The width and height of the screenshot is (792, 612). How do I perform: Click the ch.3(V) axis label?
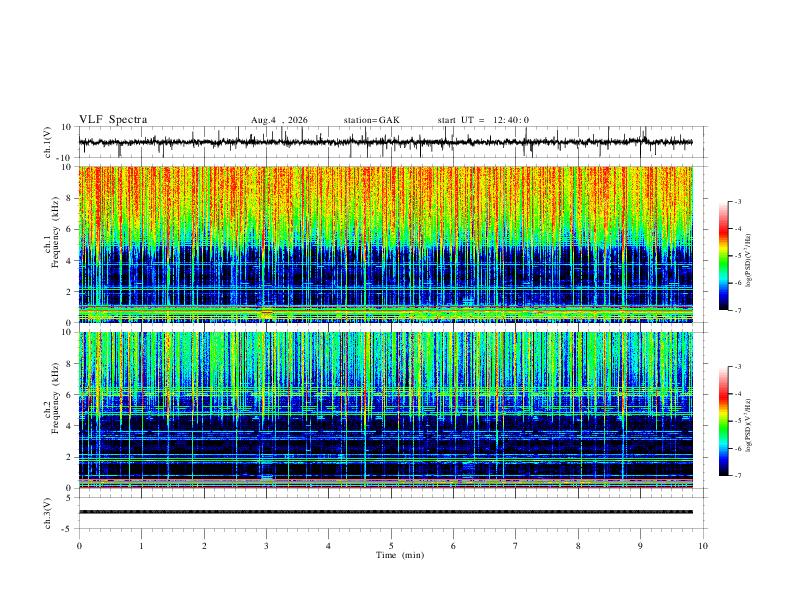[48, 513]
